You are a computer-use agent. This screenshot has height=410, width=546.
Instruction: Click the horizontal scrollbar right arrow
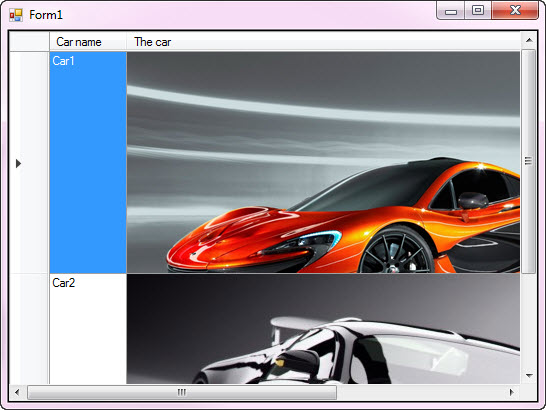pyautogui.click(x=511, y=393)
